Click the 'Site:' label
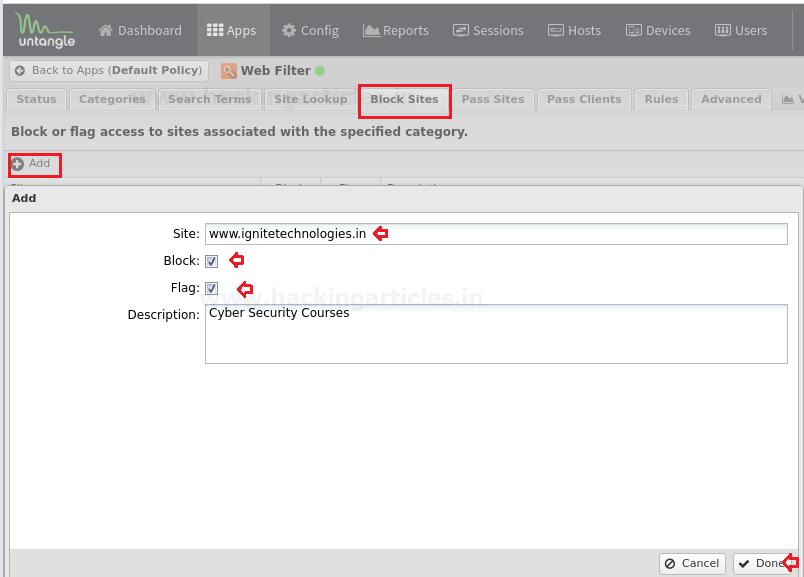Viewport: 804px width, 577px height. pos(186,234)
